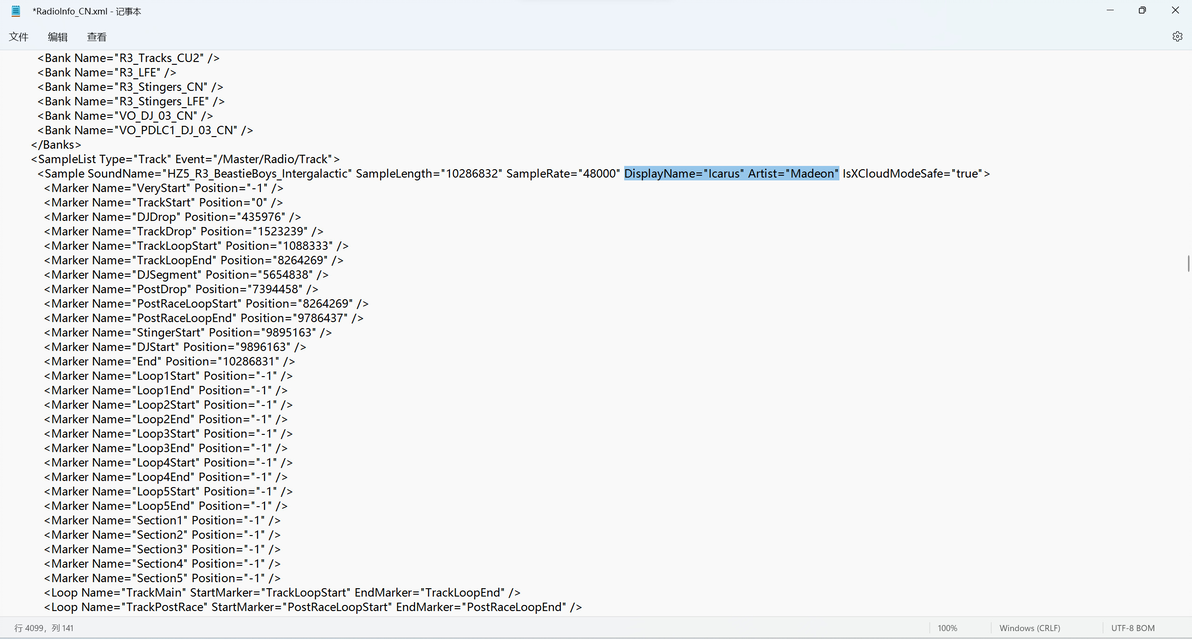Click the Loop Name="TrackMain" line

(x=282, y=593)
